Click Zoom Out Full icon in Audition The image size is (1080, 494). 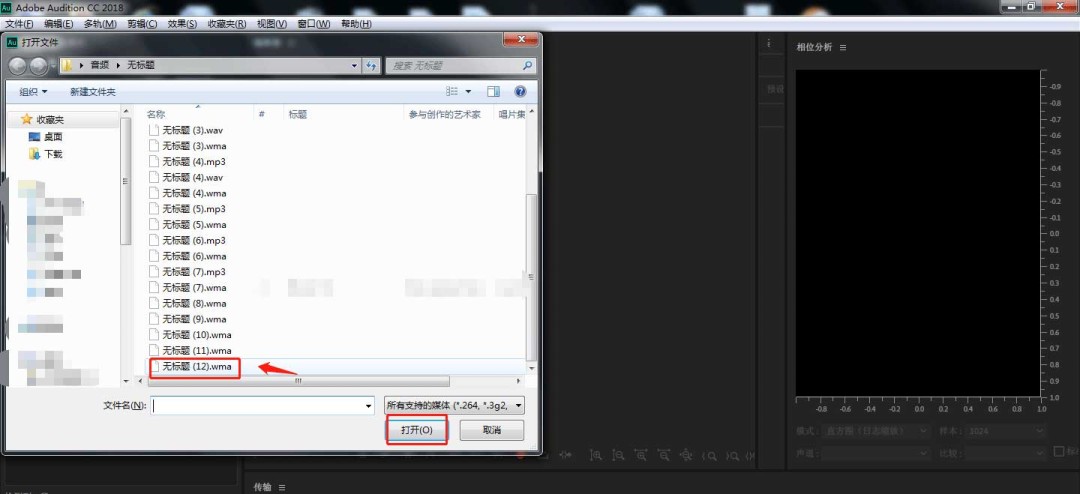(685, 455)
